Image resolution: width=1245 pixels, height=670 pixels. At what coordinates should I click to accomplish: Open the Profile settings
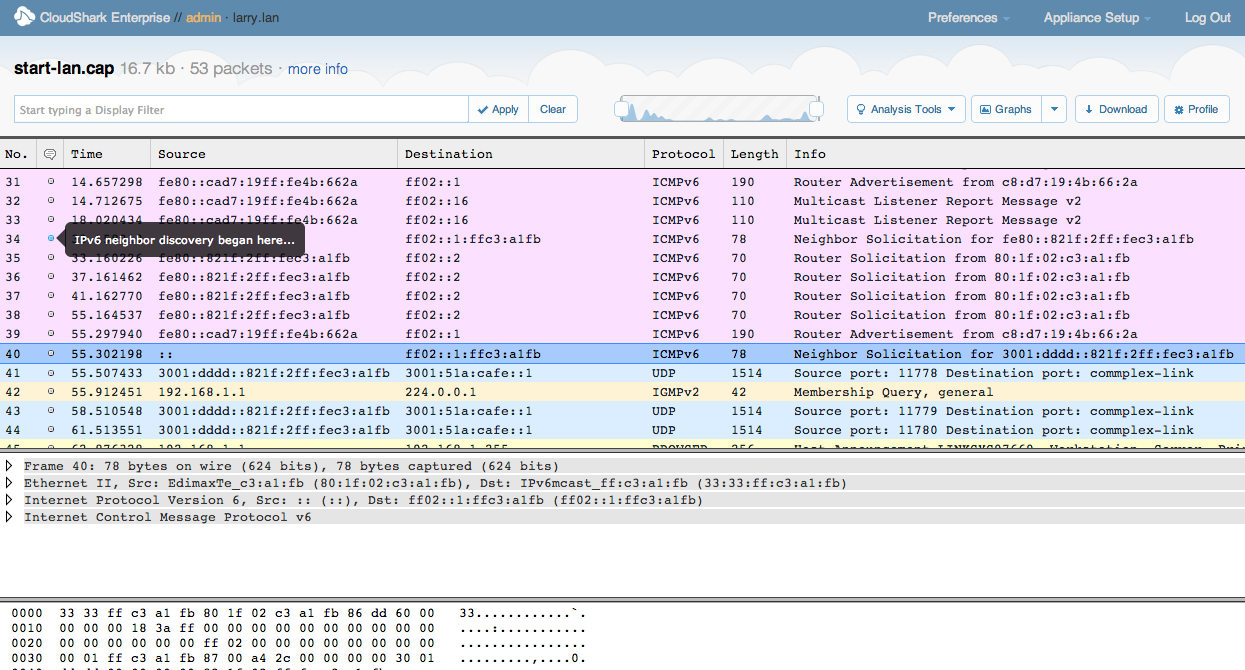[1197, 109]
